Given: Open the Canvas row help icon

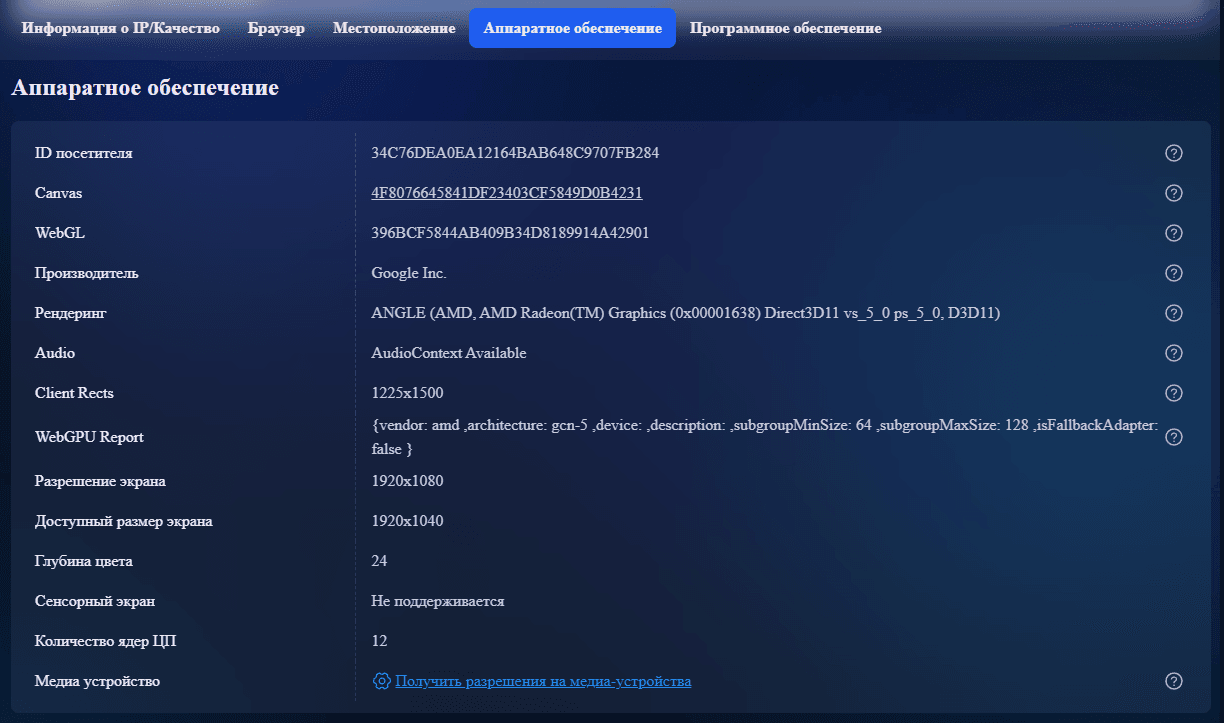Looking at the screenshot, I should point(1174,193).
